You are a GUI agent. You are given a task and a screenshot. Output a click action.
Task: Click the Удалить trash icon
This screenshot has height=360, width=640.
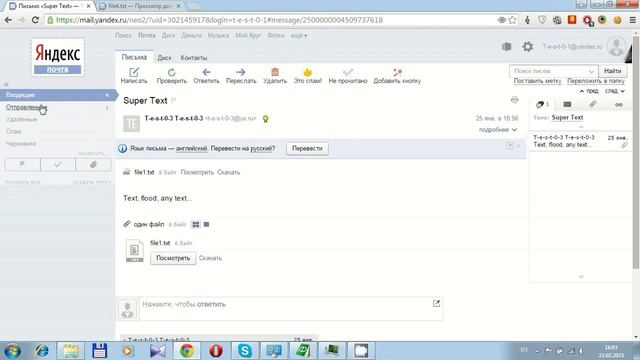[275, 72]
